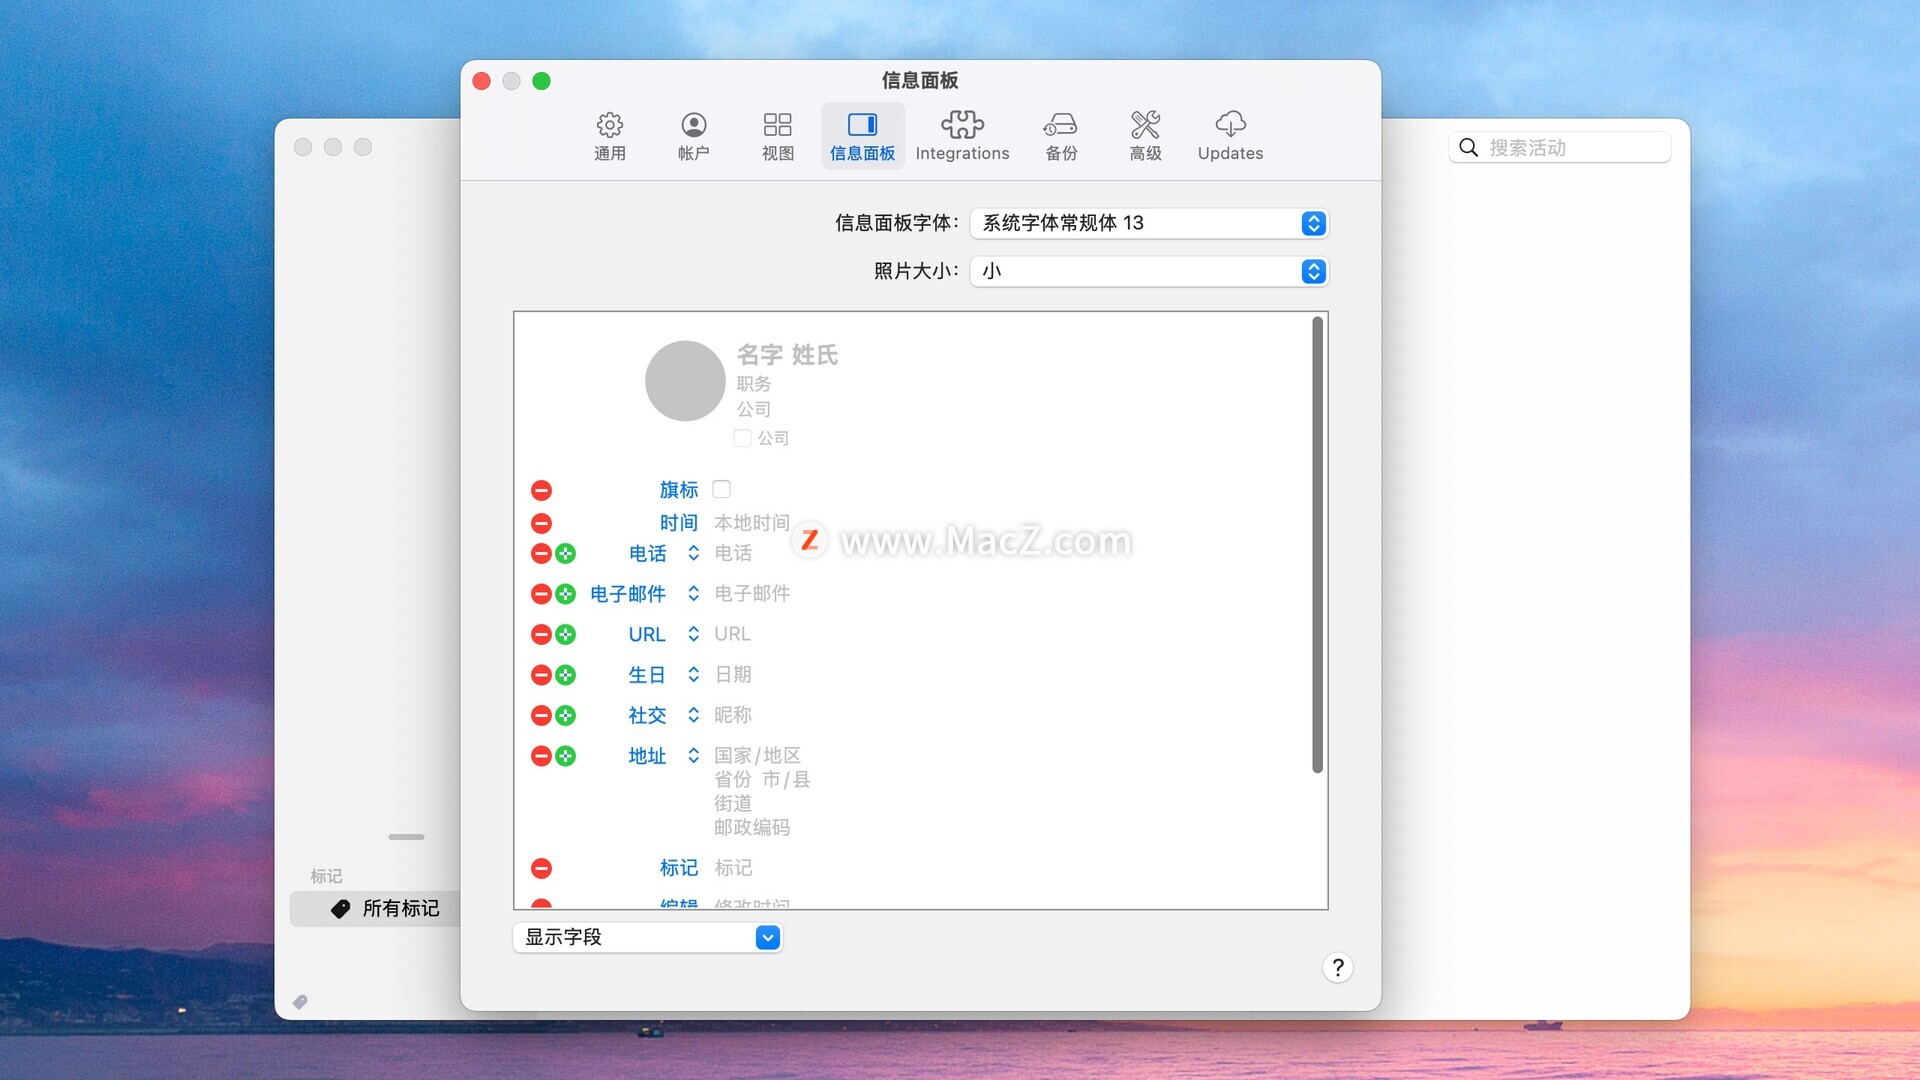Click the field list vertical scrollbar
Screen dimensions: 1920x1080
coord(1317,545)
